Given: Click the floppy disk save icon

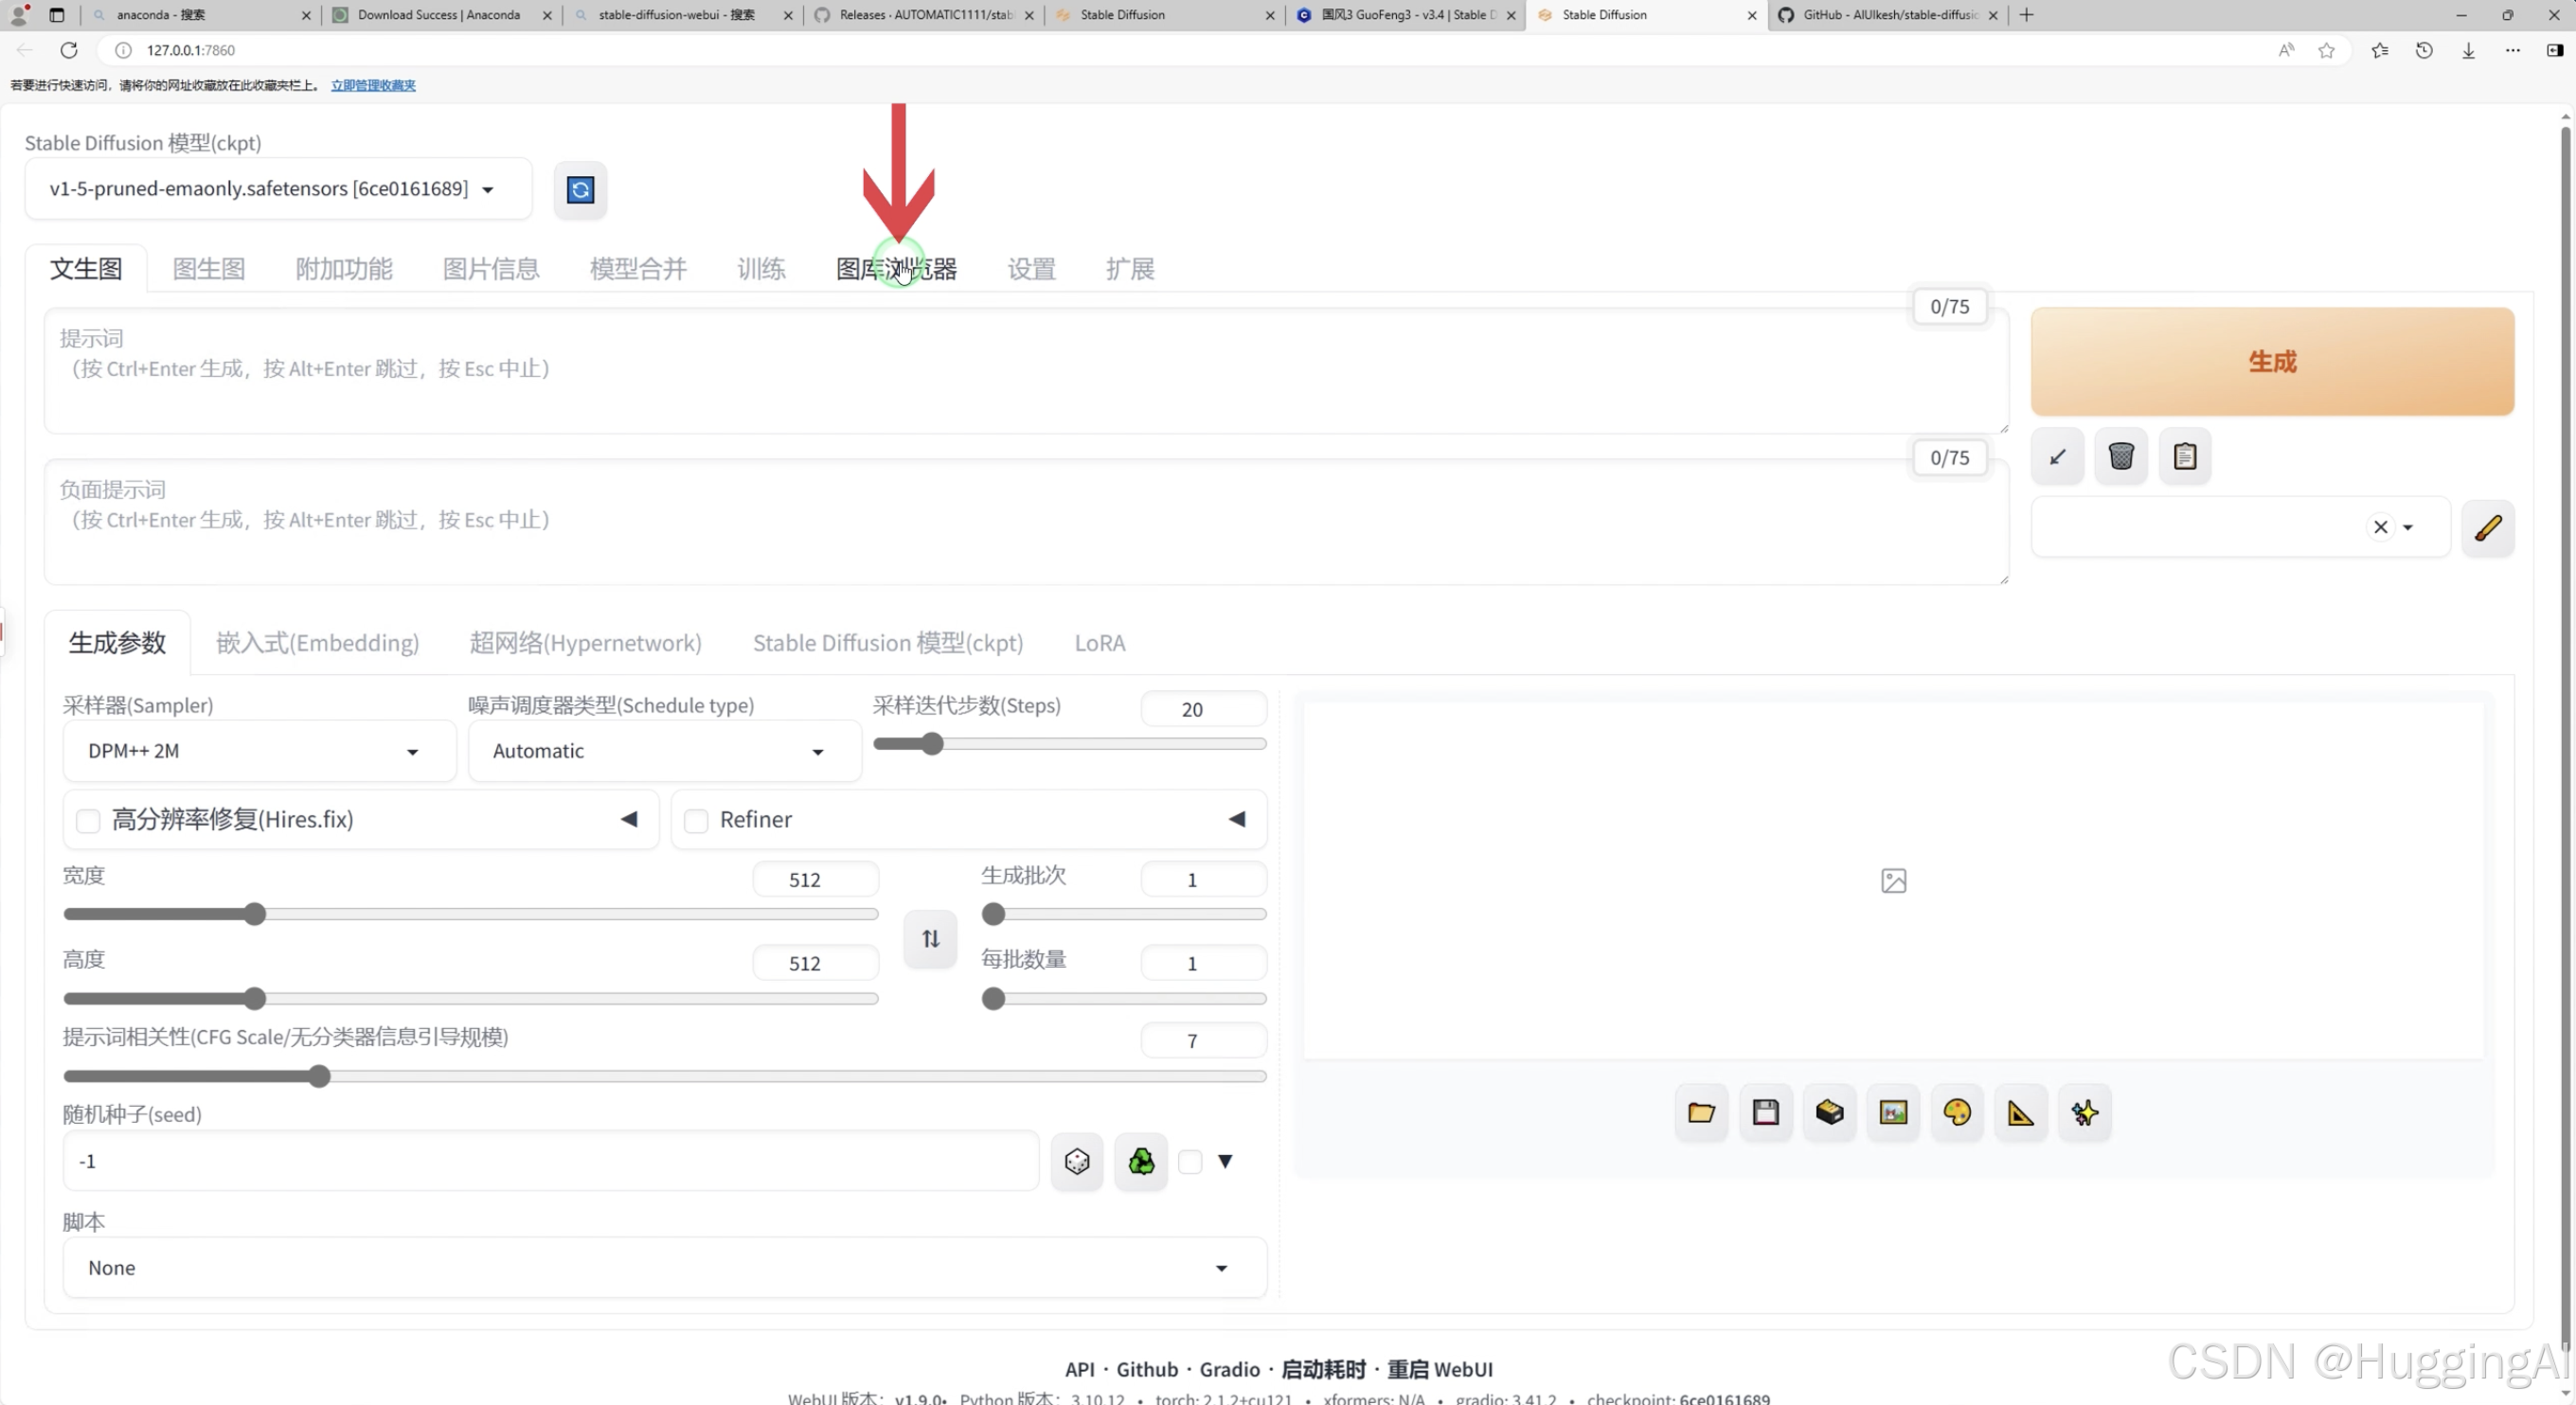Looking at the screenshot, I should (1765, 1112).
